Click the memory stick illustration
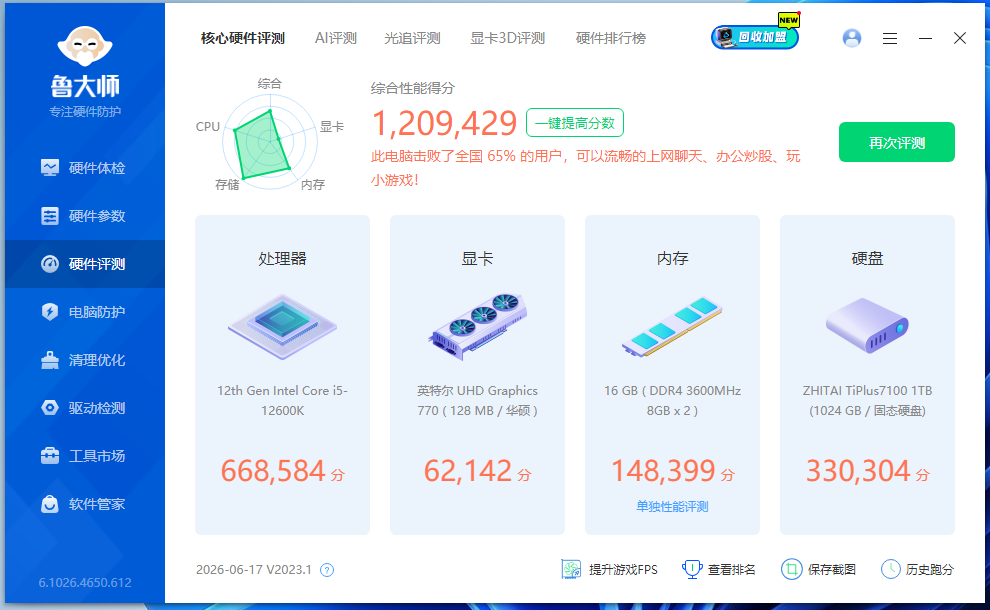Screen dimensions: 990x610 click(672, 327)
